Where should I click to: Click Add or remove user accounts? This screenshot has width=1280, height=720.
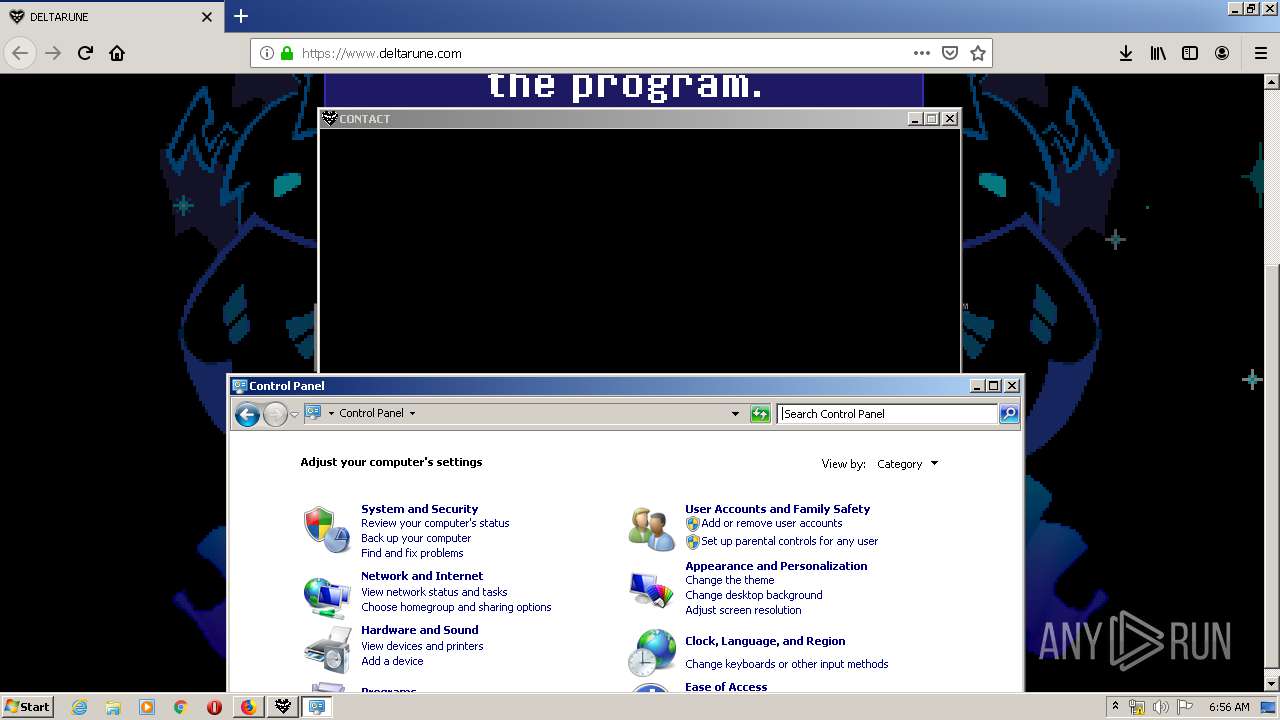tap(771, 523)
